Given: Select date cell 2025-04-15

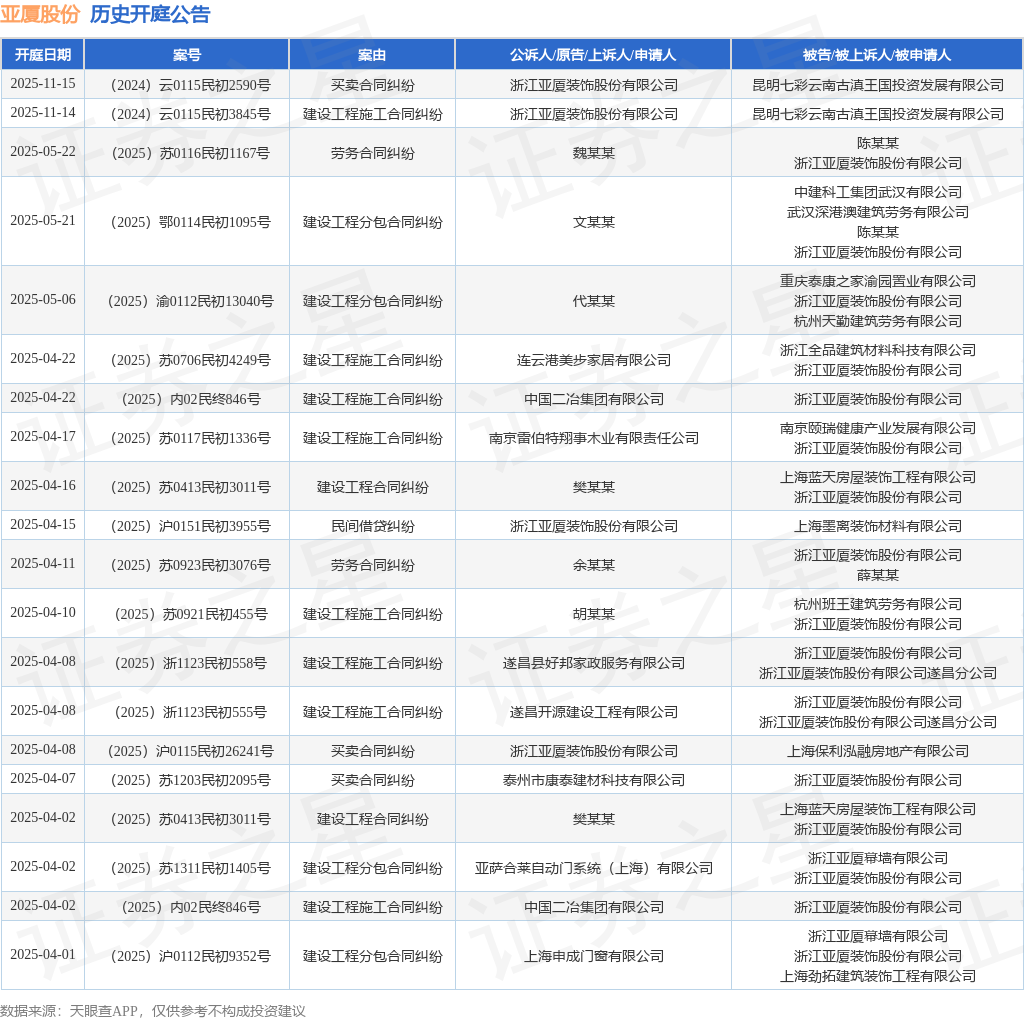Looking at the screenshot, I should pos(42,524).
